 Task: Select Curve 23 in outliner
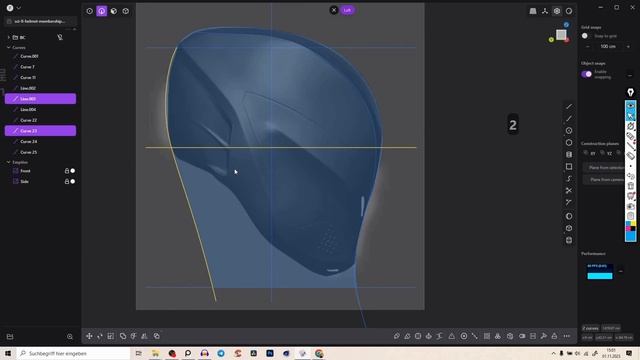(40, 131)
